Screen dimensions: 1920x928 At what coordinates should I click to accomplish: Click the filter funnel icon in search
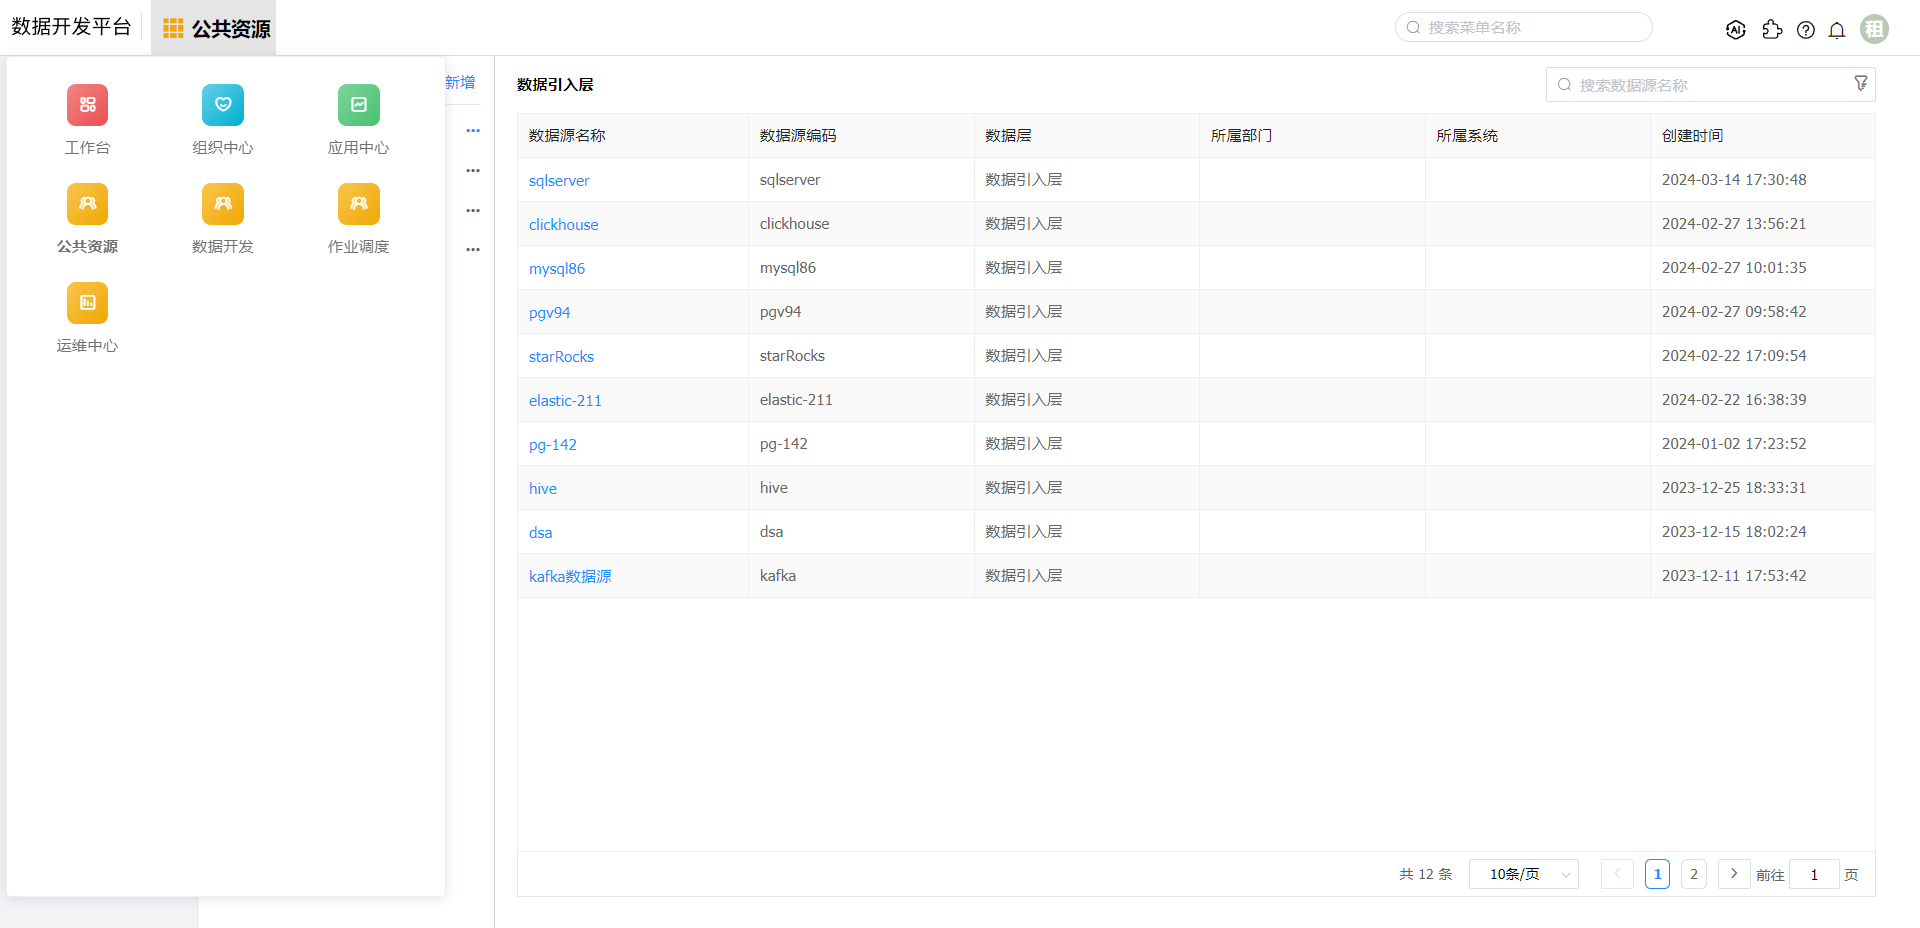[1860, 84]
